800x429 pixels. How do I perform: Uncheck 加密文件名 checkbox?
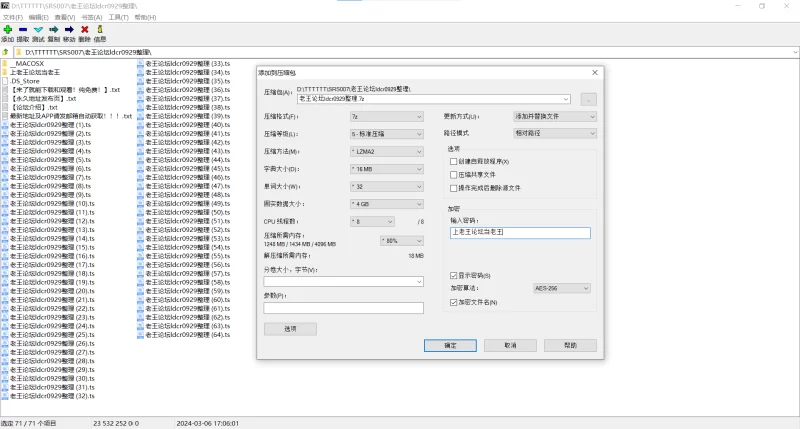pyautogui.click(x=453, y=302)
